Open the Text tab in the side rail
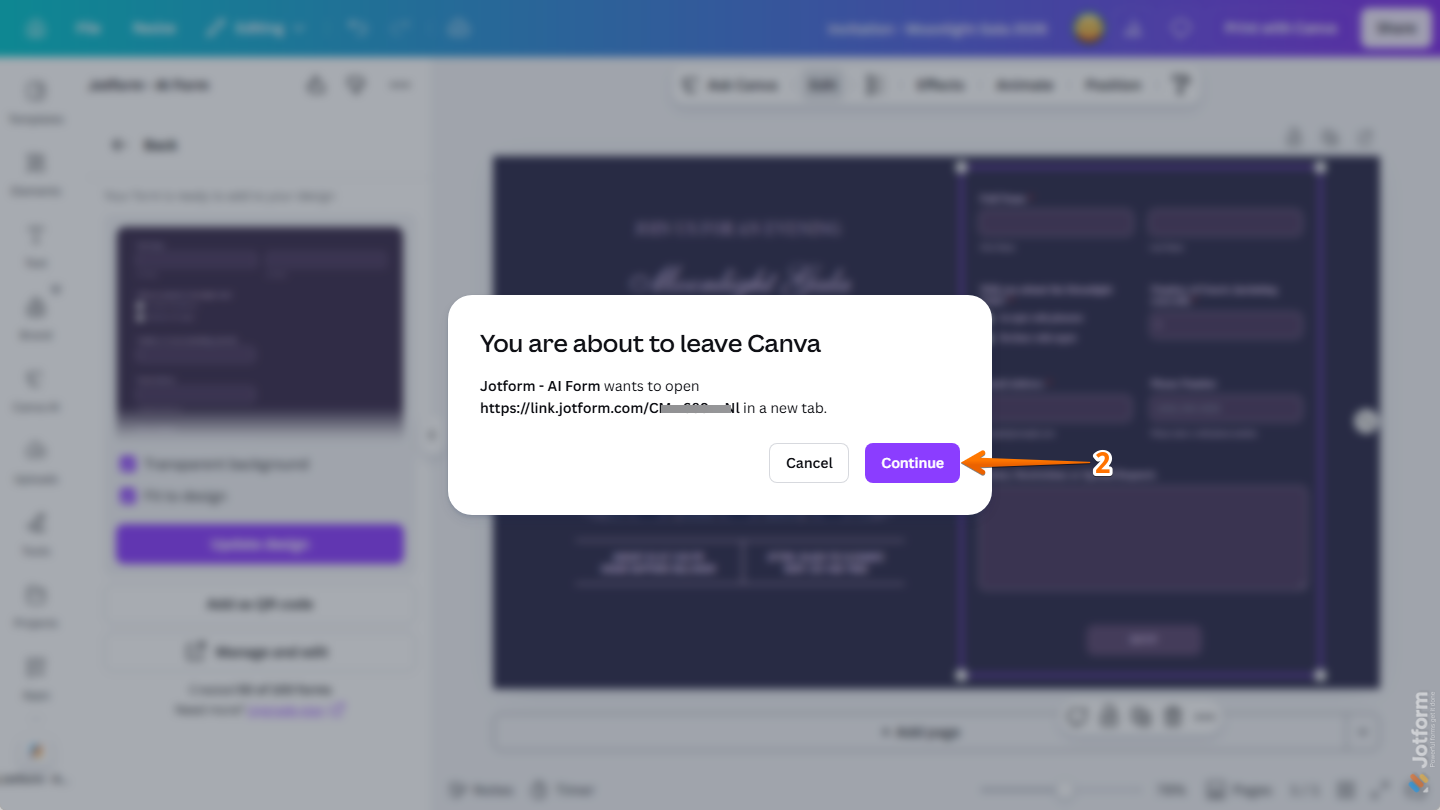This screenshot has height=810, width=1440. coord(36,244)
